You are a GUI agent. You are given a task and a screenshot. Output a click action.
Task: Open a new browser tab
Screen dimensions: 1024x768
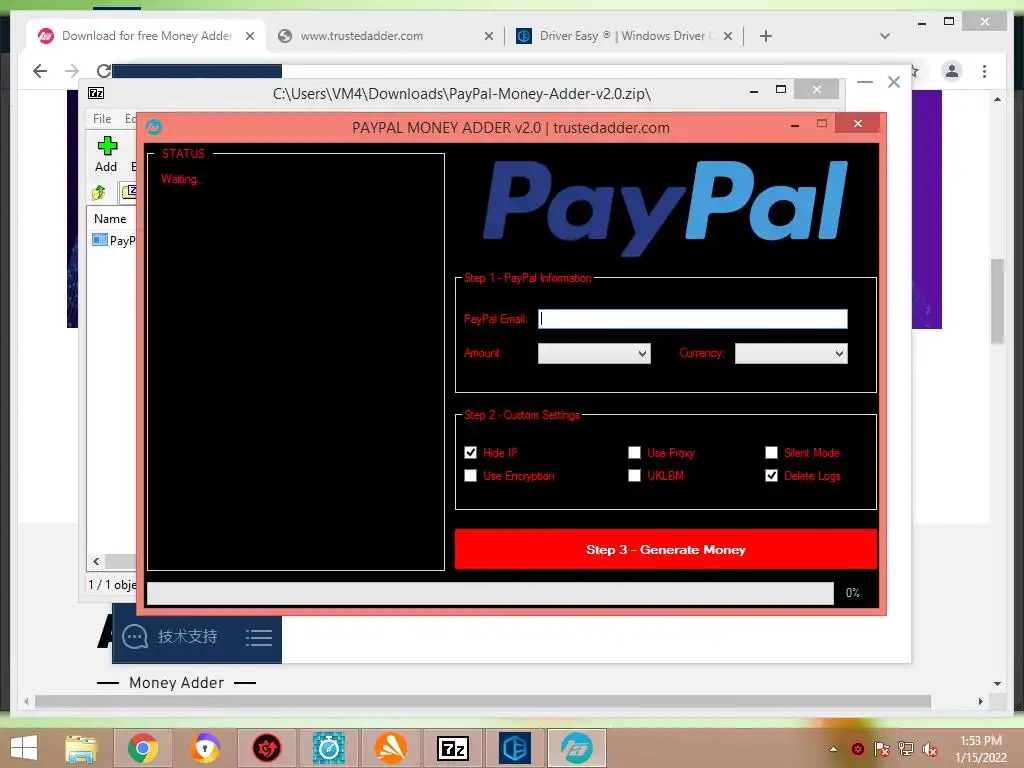point(766,36)
